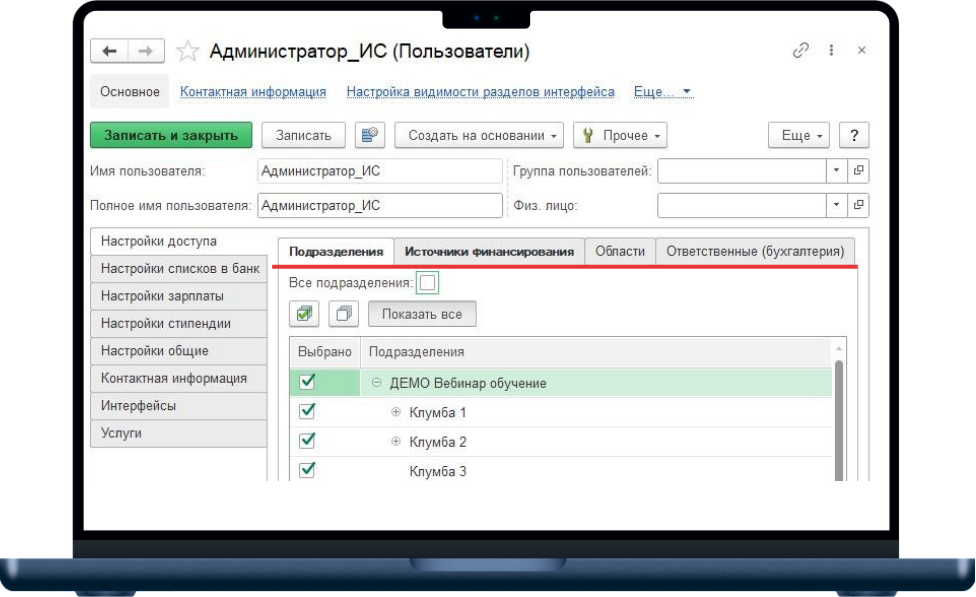Click the back navigation arrow
The height and width of the screenshot is (597, 976).
(x=109, y=51)
